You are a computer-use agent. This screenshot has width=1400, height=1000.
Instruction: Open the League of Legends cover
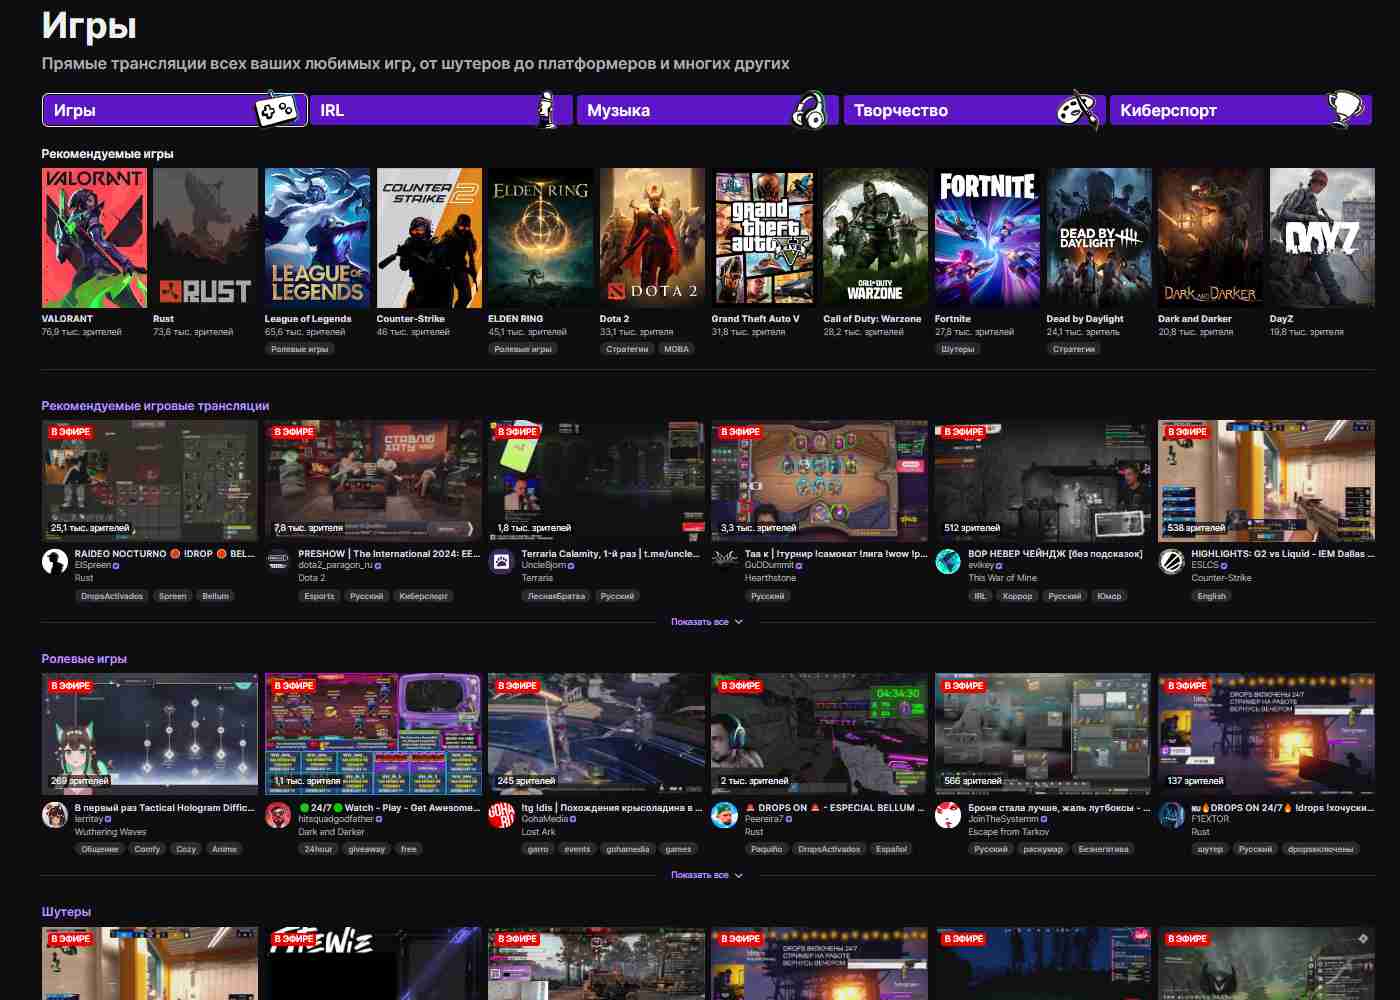(x=317, y=238)
